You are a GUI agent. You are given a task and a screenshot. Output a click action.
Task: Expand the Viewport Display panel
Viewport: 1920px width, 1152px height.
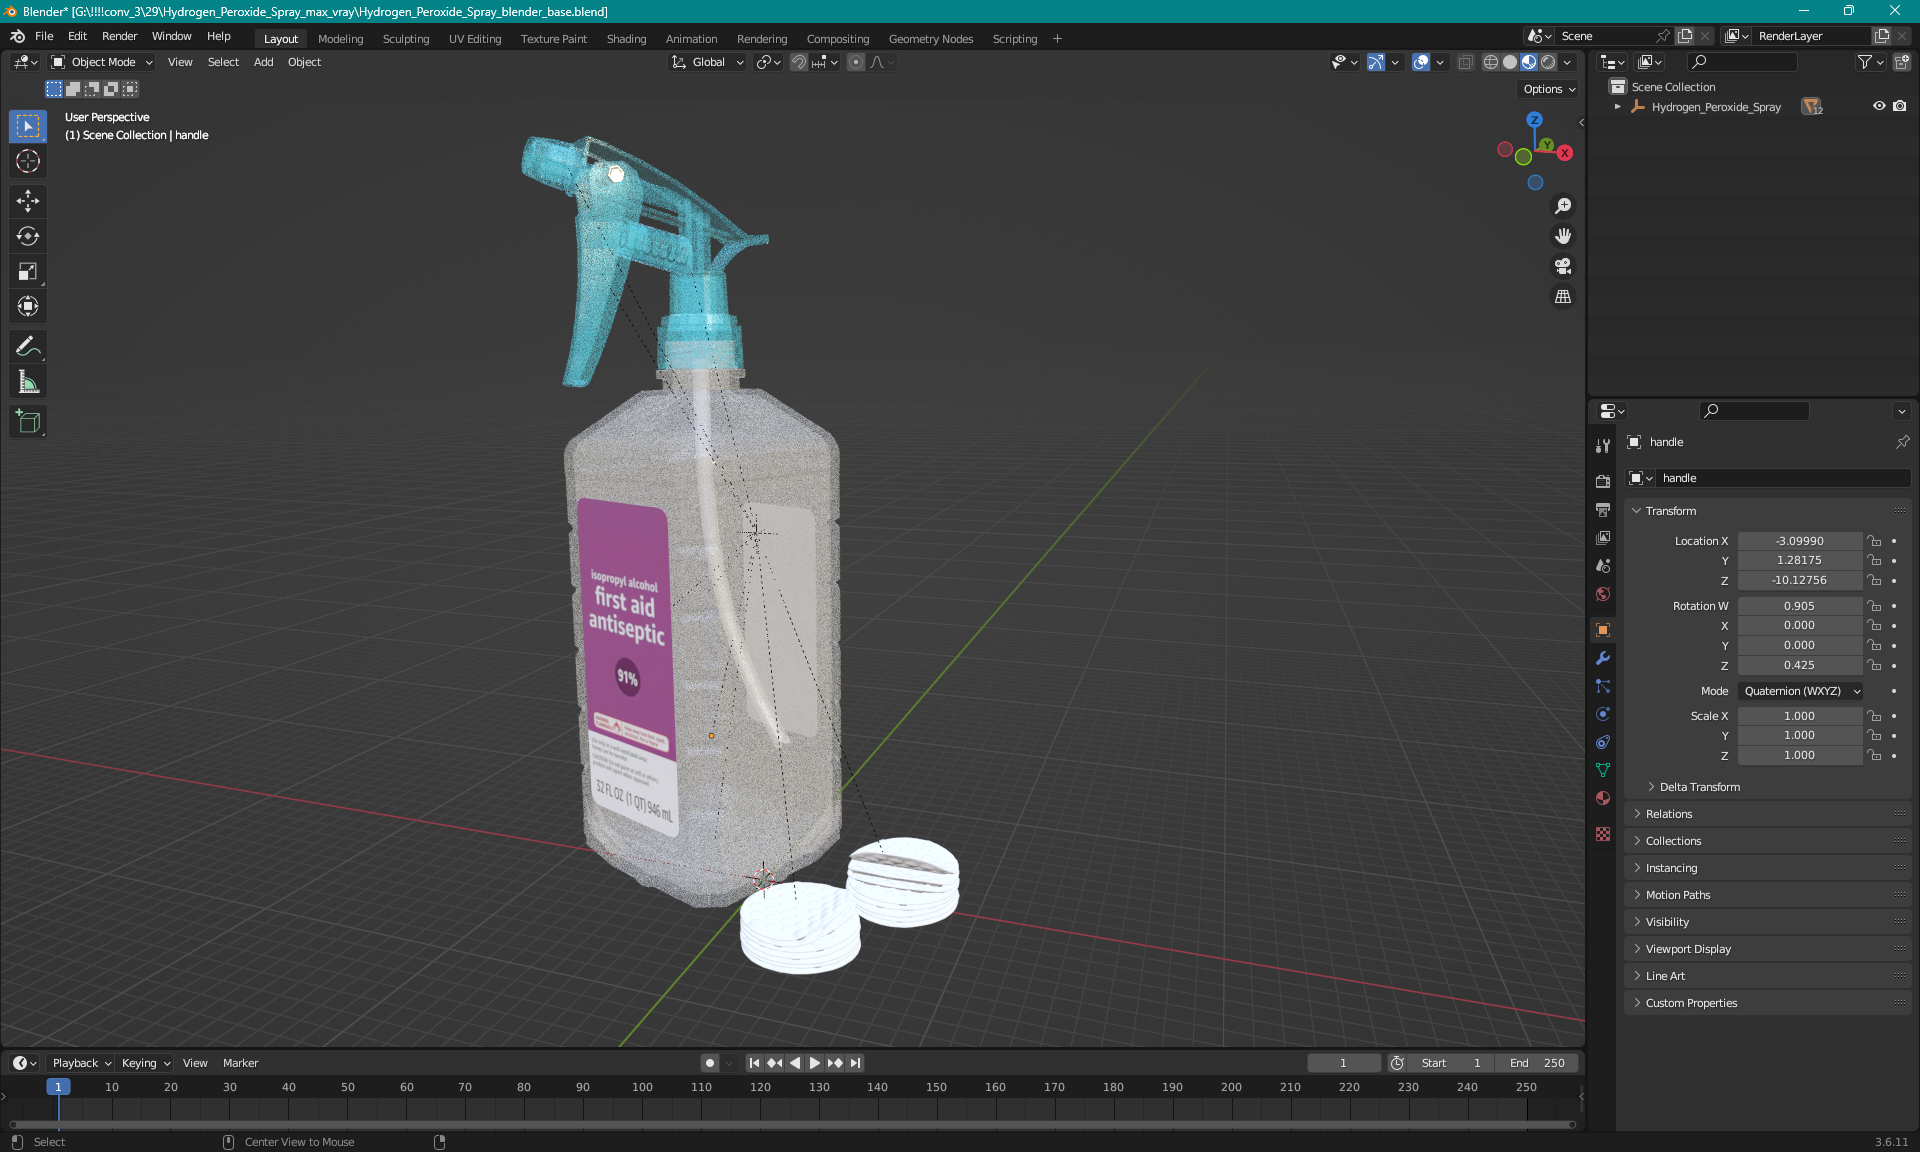(x=1688, y=949)
